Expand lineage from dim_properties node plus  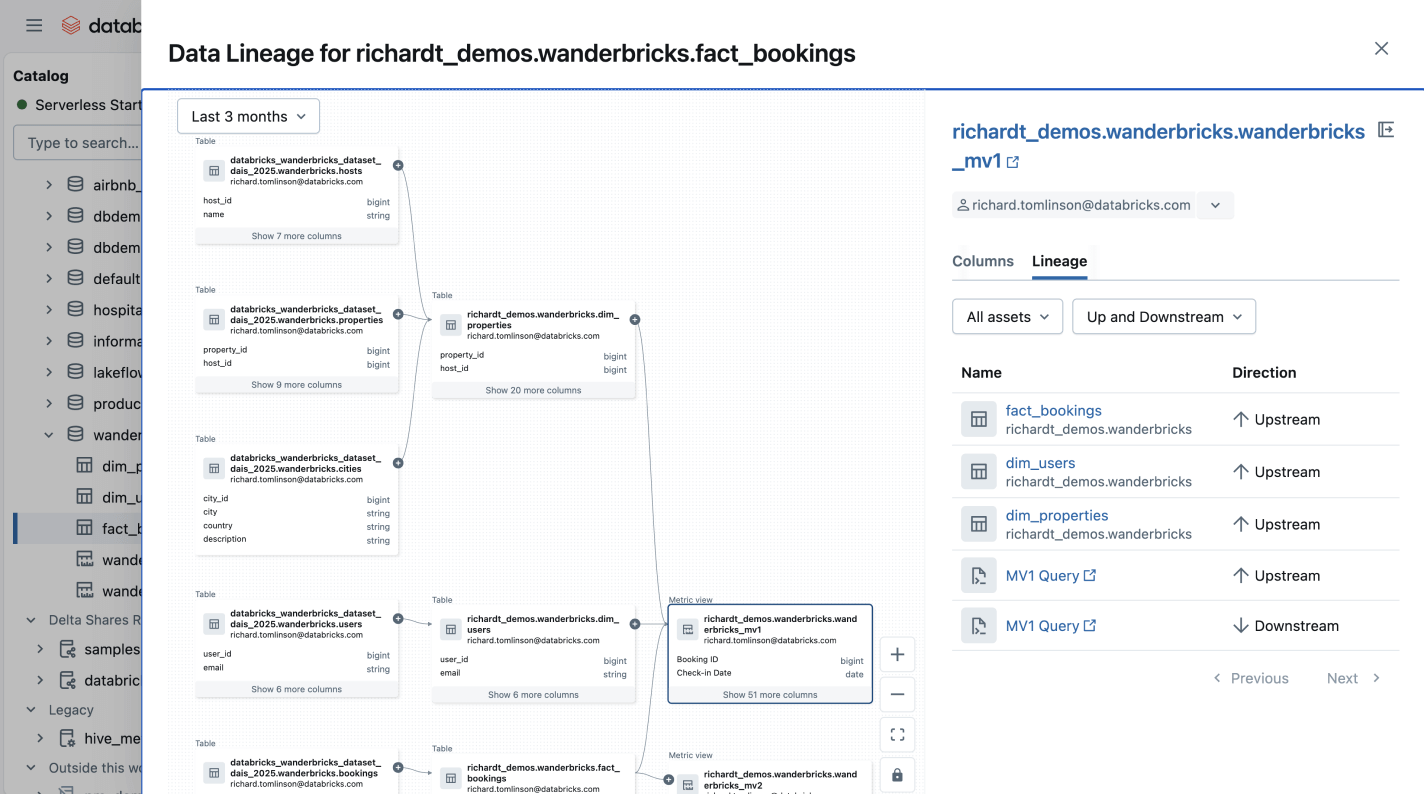[635, 320]
